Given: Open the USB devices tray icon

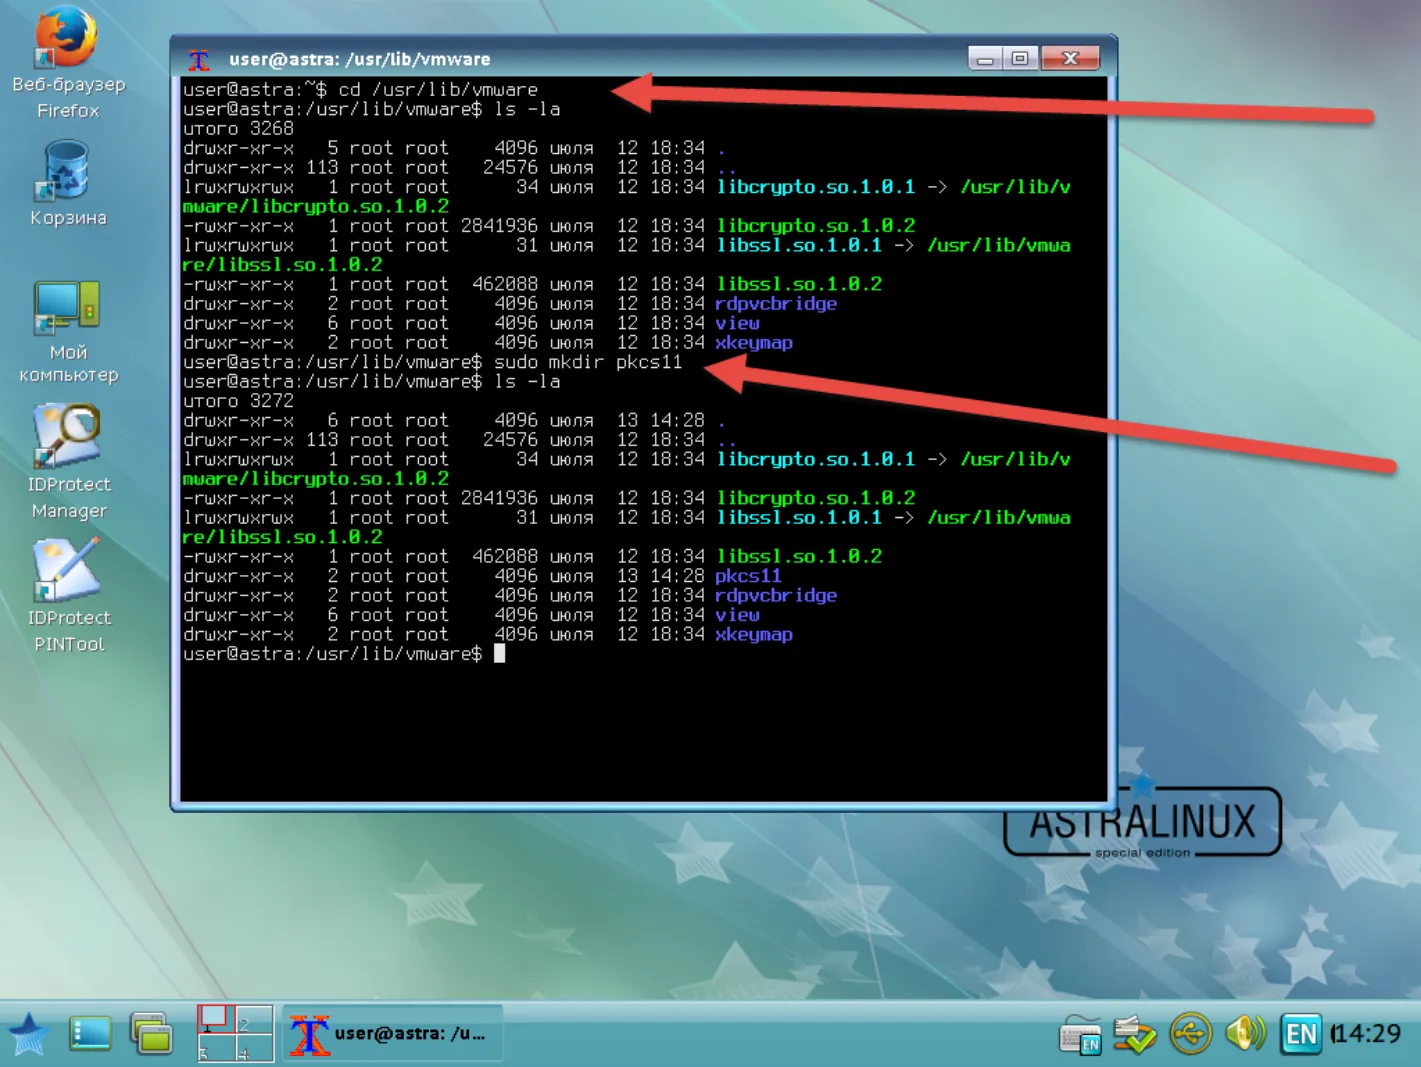Looking at the screenshot, I should click(1190, 1034).
